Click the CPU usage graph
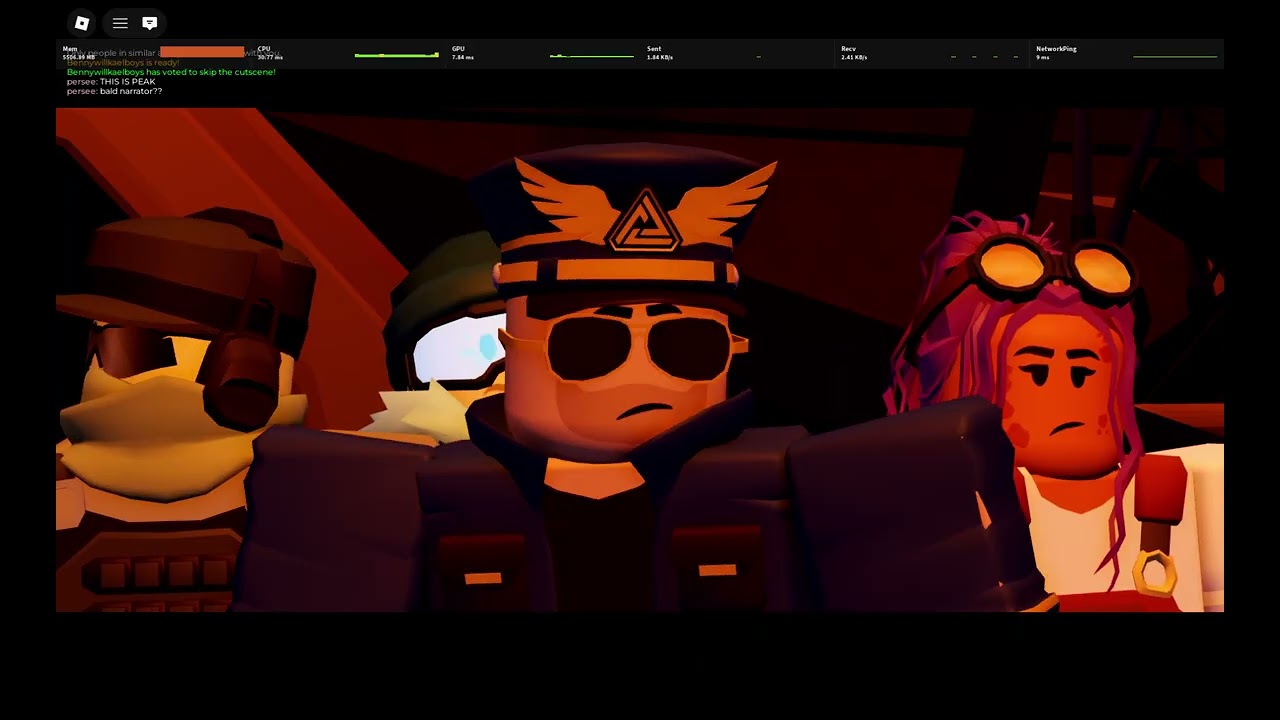Viewport: 1280px width, 720px height. 396,55
